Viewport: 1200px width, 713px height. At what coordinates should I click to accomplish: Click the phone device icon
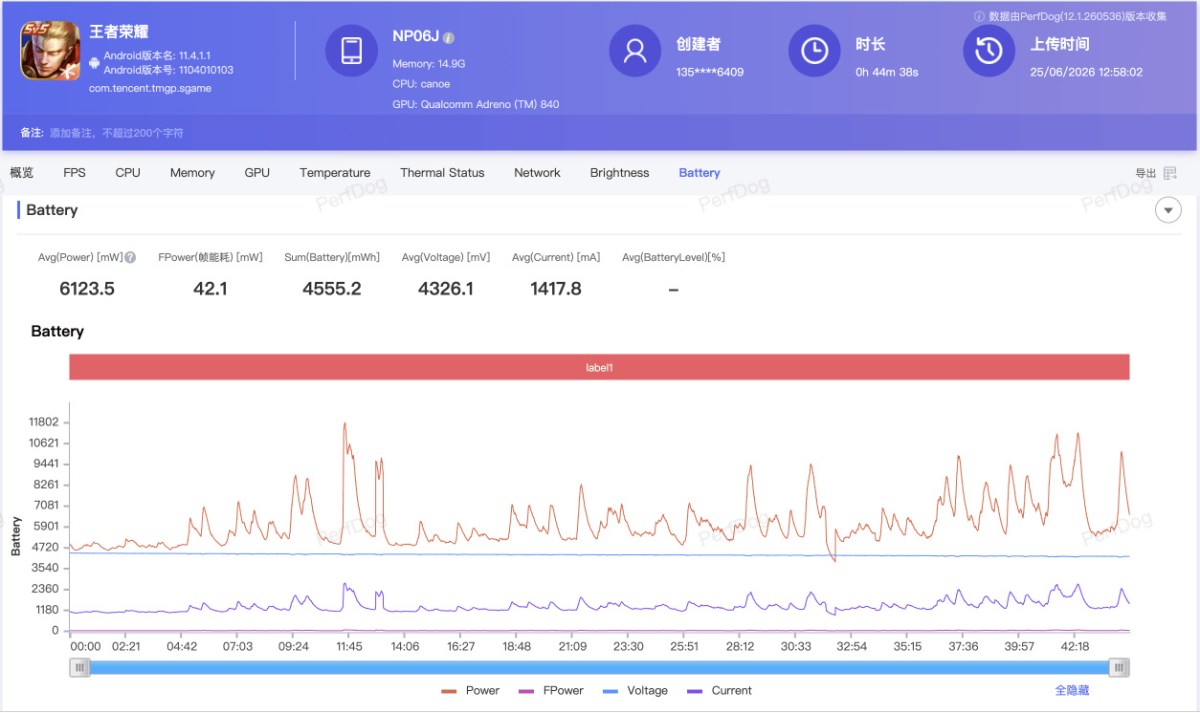click(x=351, y=50)
